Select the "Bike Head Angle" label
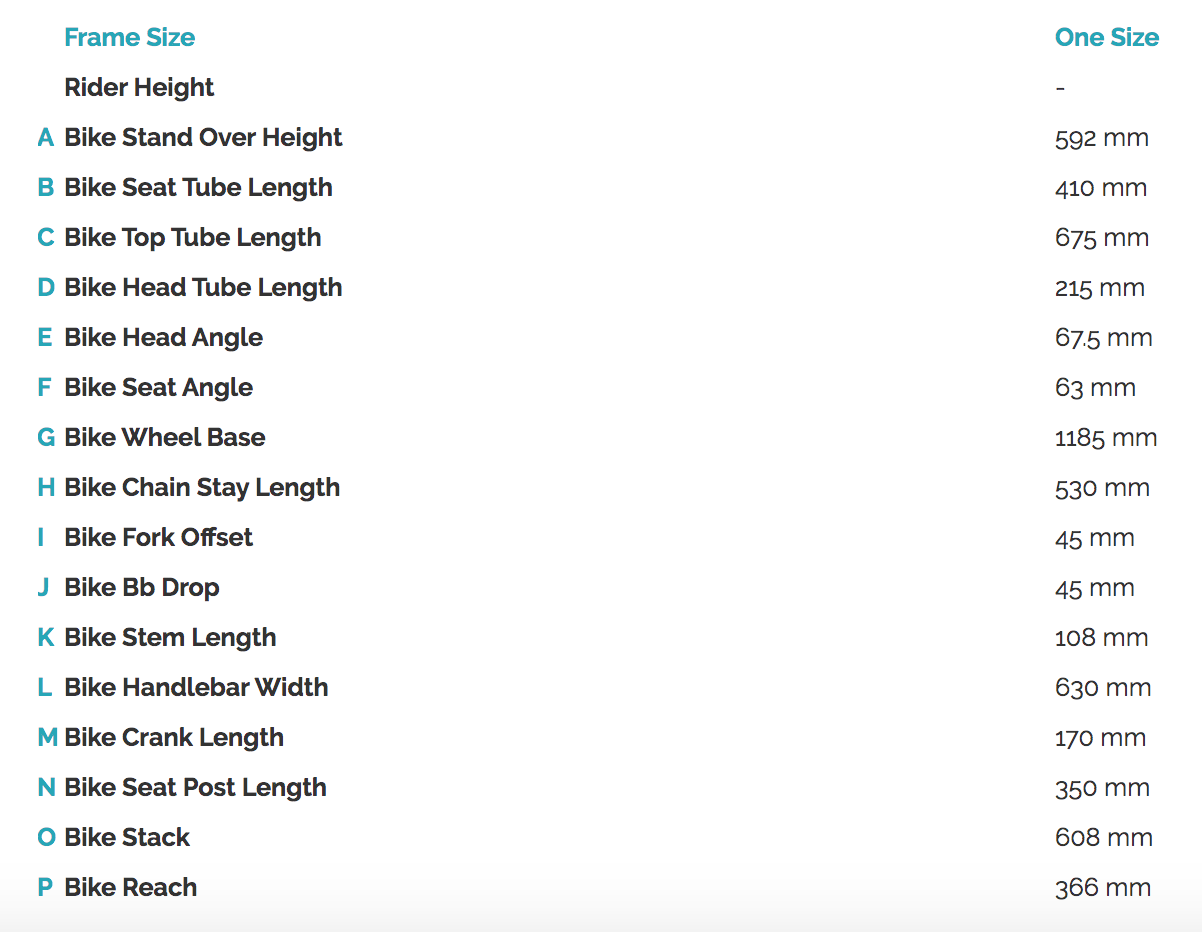The image size is (1202, 932). point(163,338)
